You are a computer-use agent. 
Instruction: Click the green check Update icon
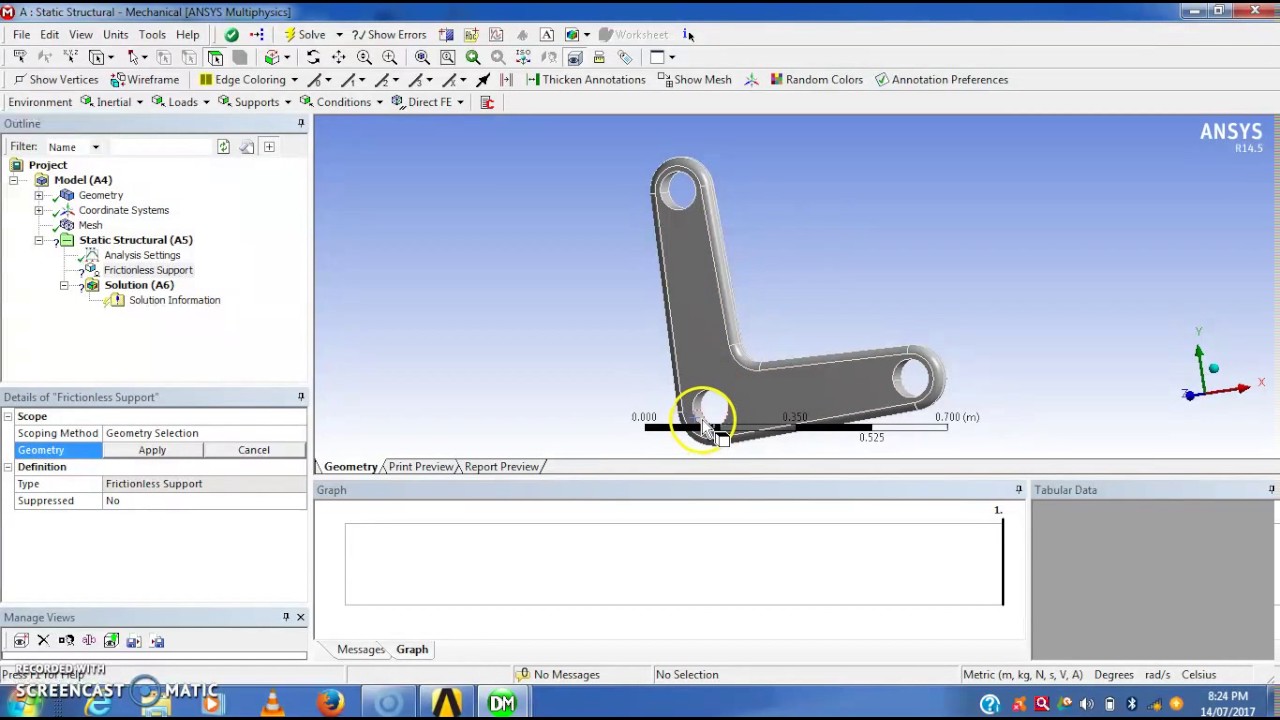tap(231, 34)
